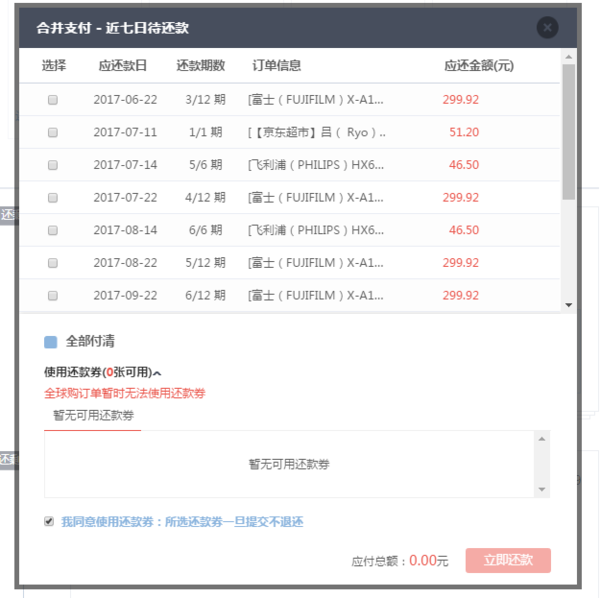Click the 富士 FUJIFILM order on 2017-07-22

coord(315,198)
